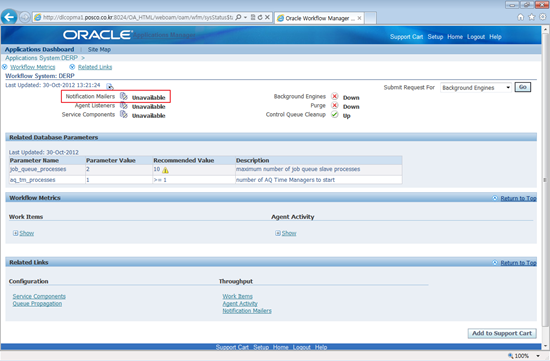Click the vertical scrollbar down arrow
Screen dimensions: 550x361
pyautogui.click(x=545, y=346)
